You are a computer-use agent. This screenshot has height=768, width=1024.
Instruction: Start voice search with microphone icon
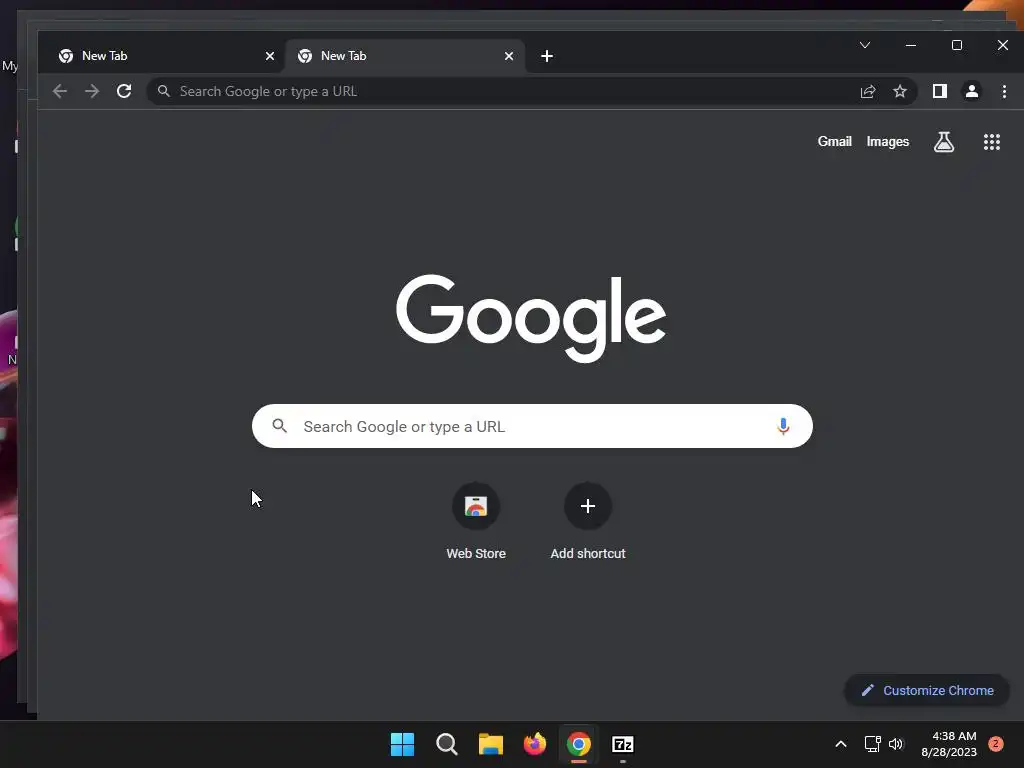click(x=783, y=426)
